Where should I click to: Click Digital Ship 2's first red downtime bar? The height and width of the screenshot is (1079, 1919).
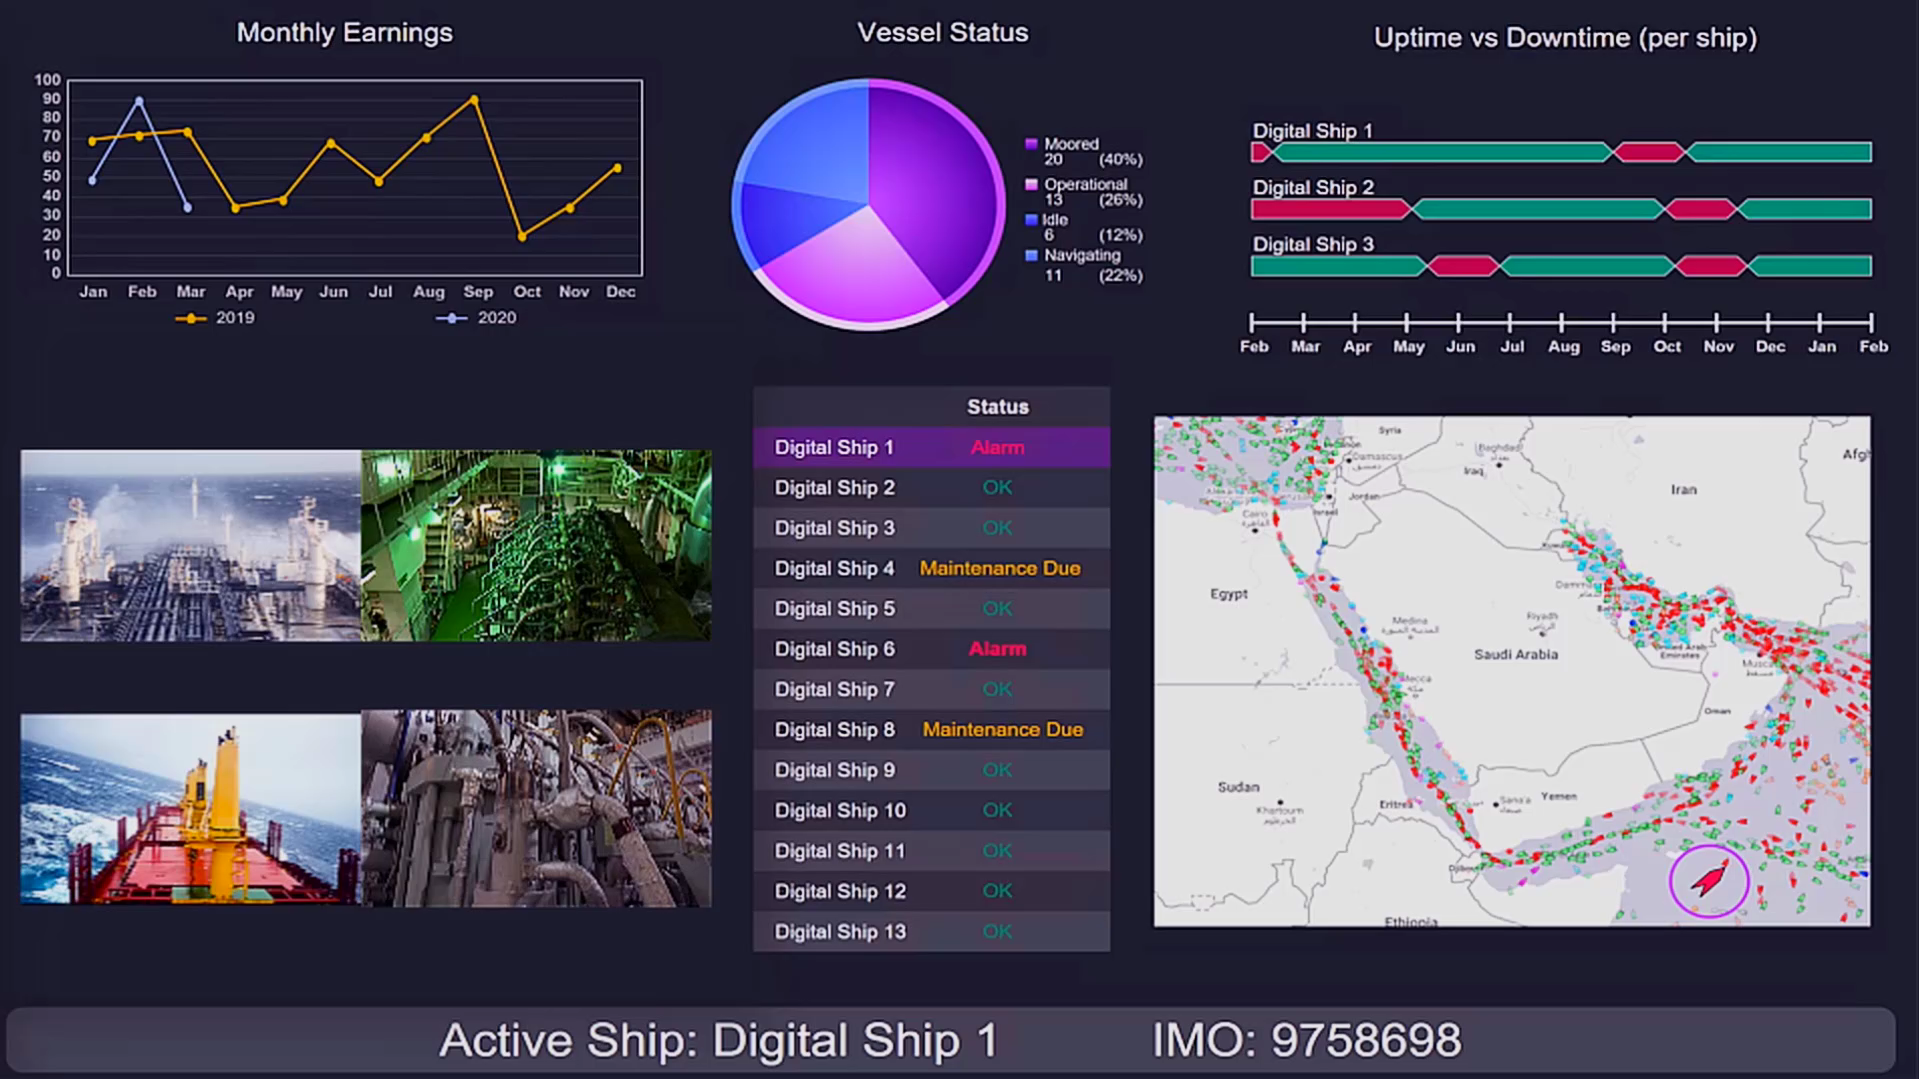click(1330, 209)
